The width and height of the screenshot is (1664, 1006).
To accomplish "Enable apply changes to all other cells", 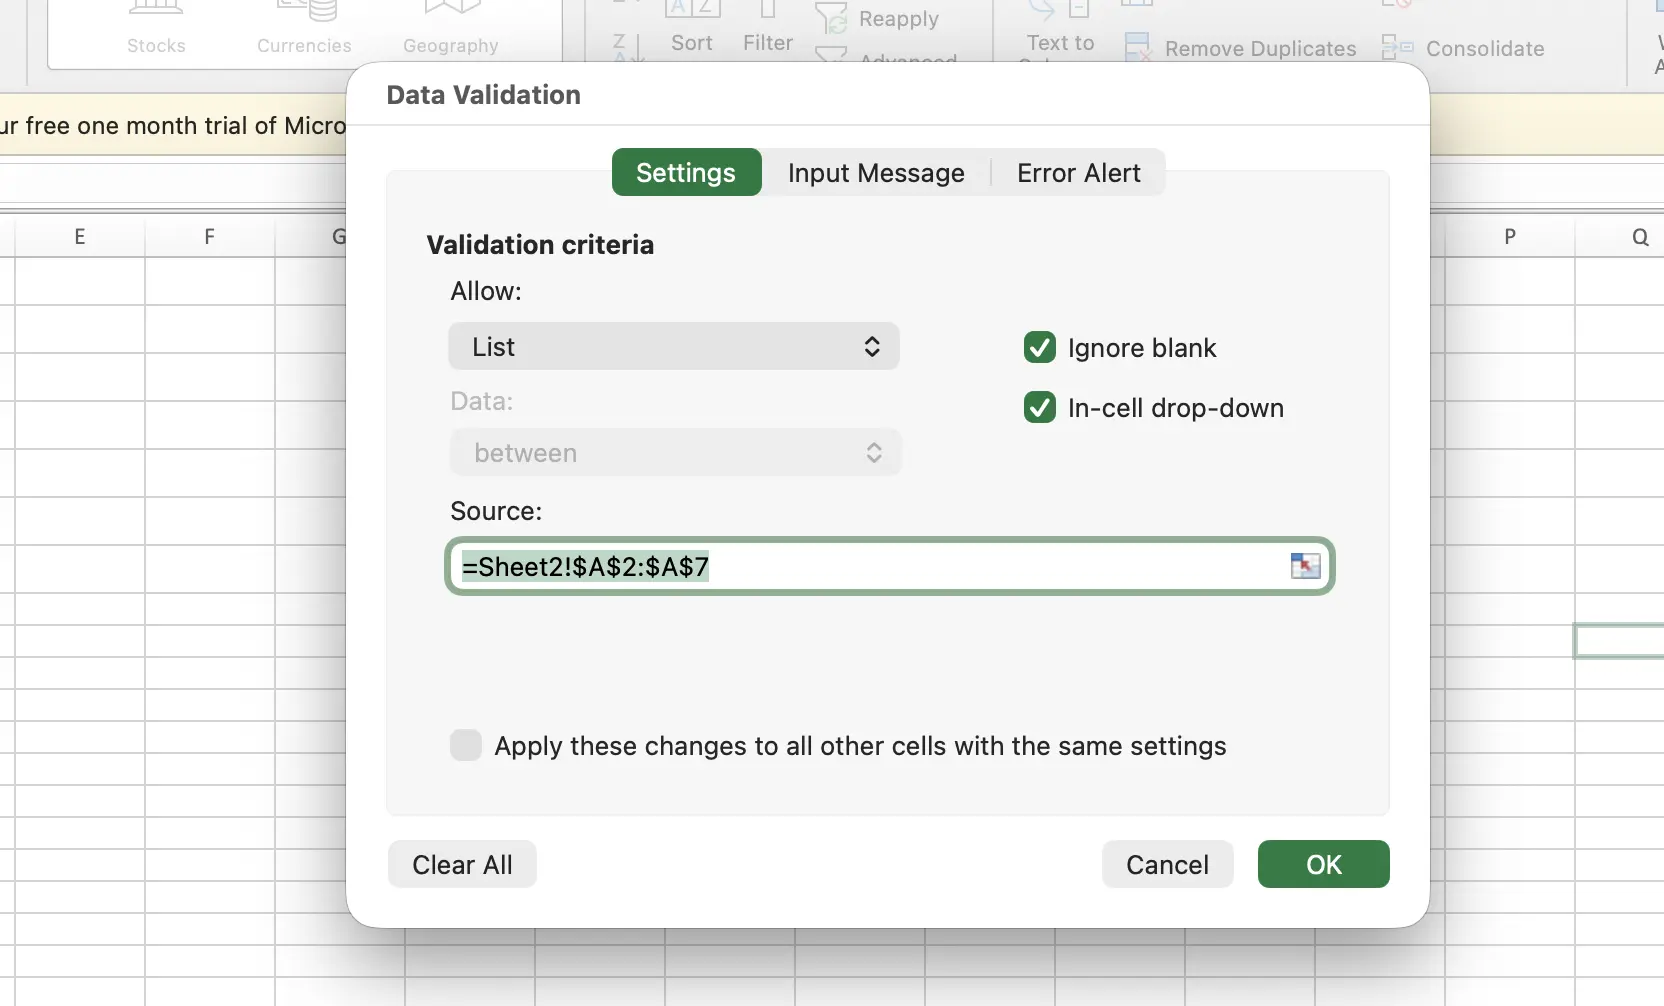I will coord(466,746).
